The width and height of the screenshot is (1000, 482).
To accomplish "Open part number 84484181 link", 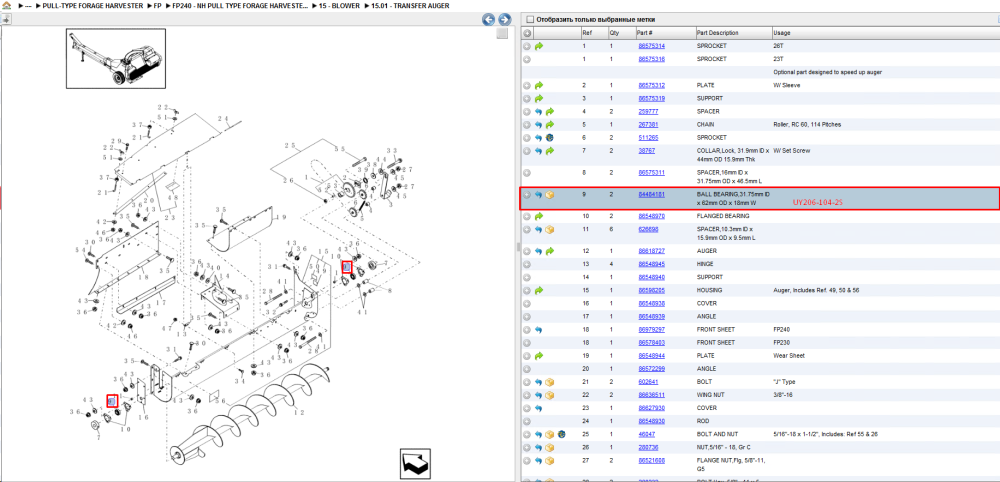I will [x=652, y=194].
